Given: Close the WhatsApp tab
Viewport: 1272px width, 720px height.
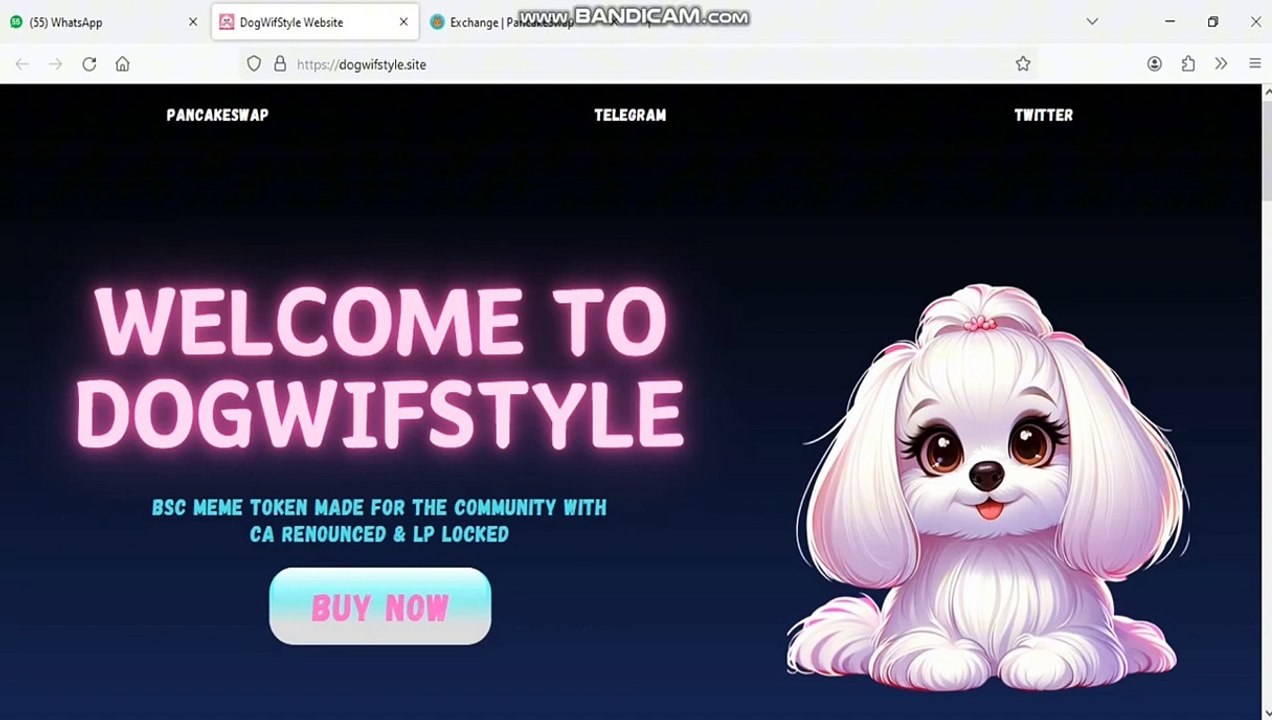Looking at the screenshot, I should pyautogui.click(x=193, y=22).
